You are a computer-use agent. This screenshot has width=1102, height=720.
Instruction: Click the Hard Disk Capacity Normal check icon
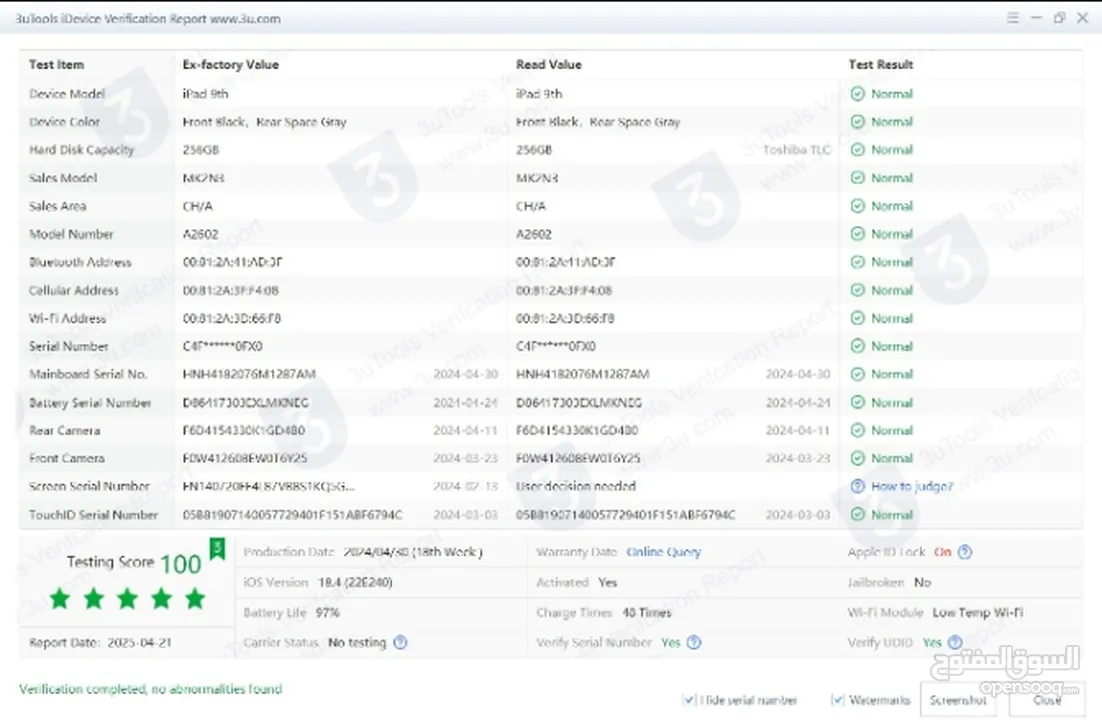pyautogui.click(x=857, y=150)
